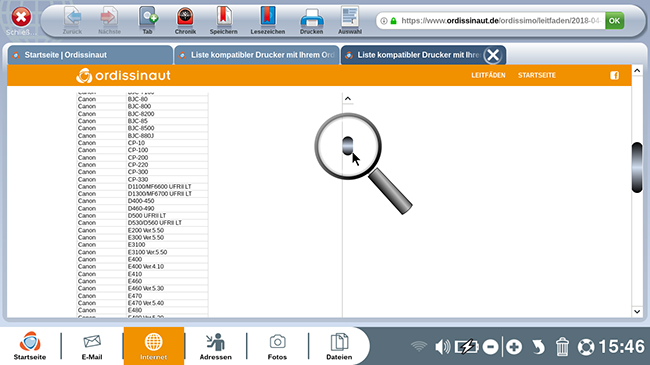Select the E410 table cell
Screen dimensions: 650x365
167,274
